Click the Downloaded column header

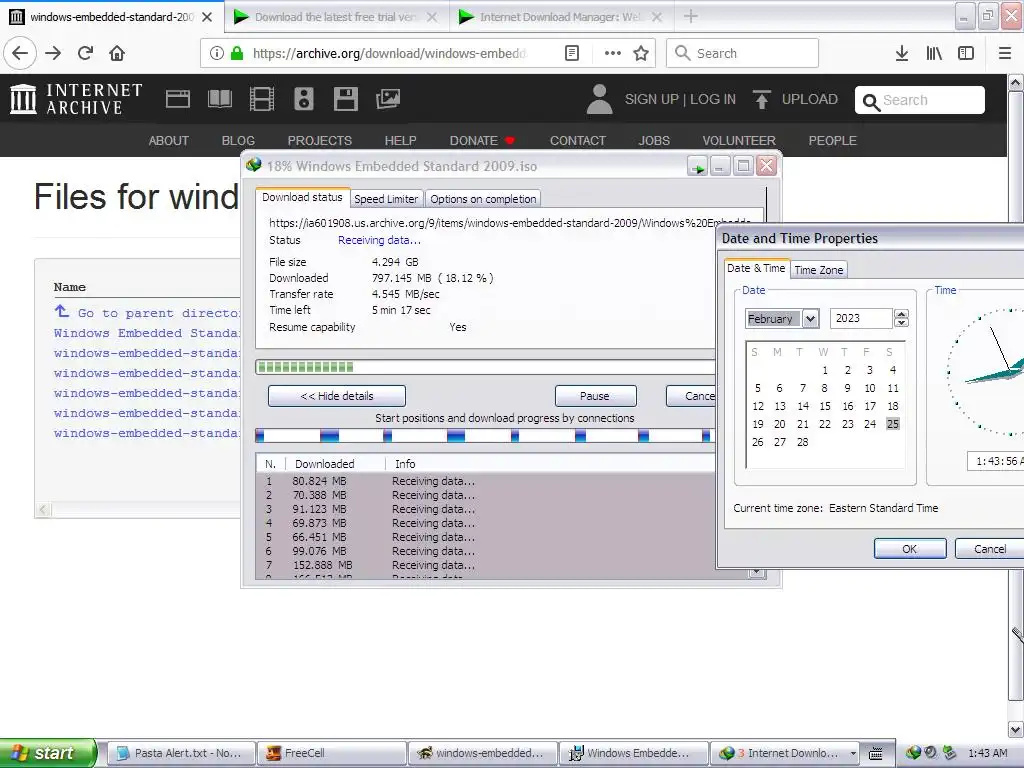tap(335, 464)
